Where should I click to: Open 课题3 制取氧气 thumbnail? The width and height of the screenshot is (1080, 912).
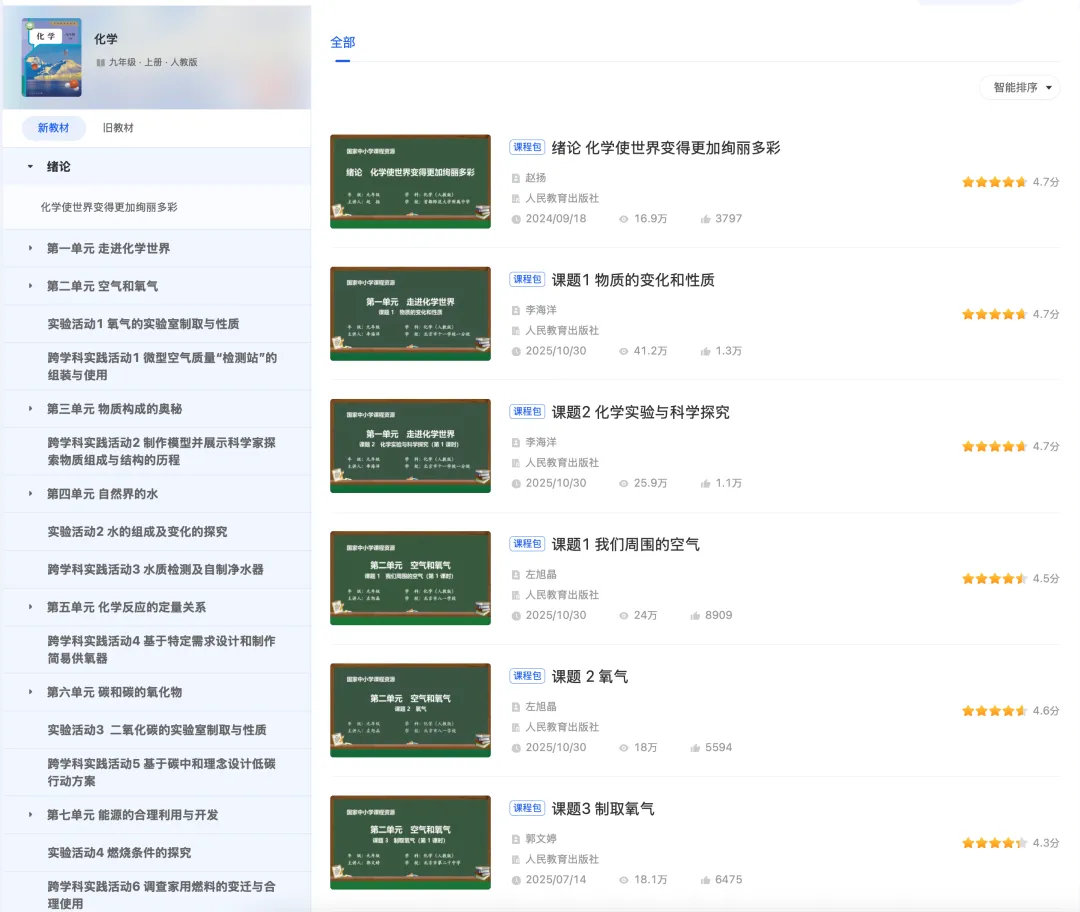(x=411, y=842)
